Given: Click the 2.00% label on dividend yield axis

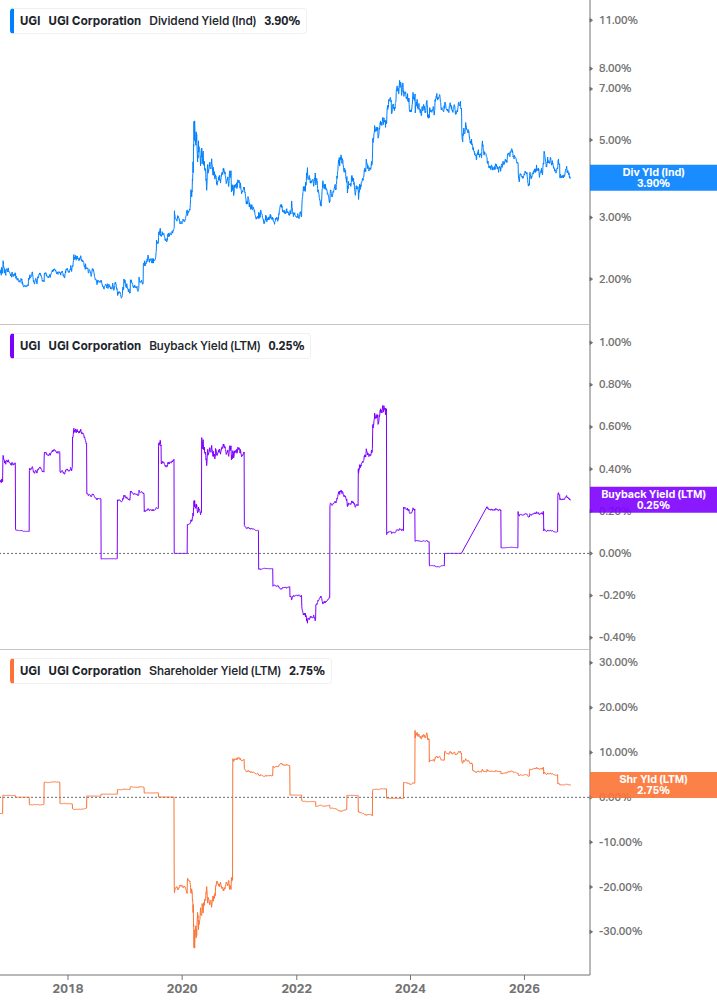Looking at the screenshot, I should (615, 279).
